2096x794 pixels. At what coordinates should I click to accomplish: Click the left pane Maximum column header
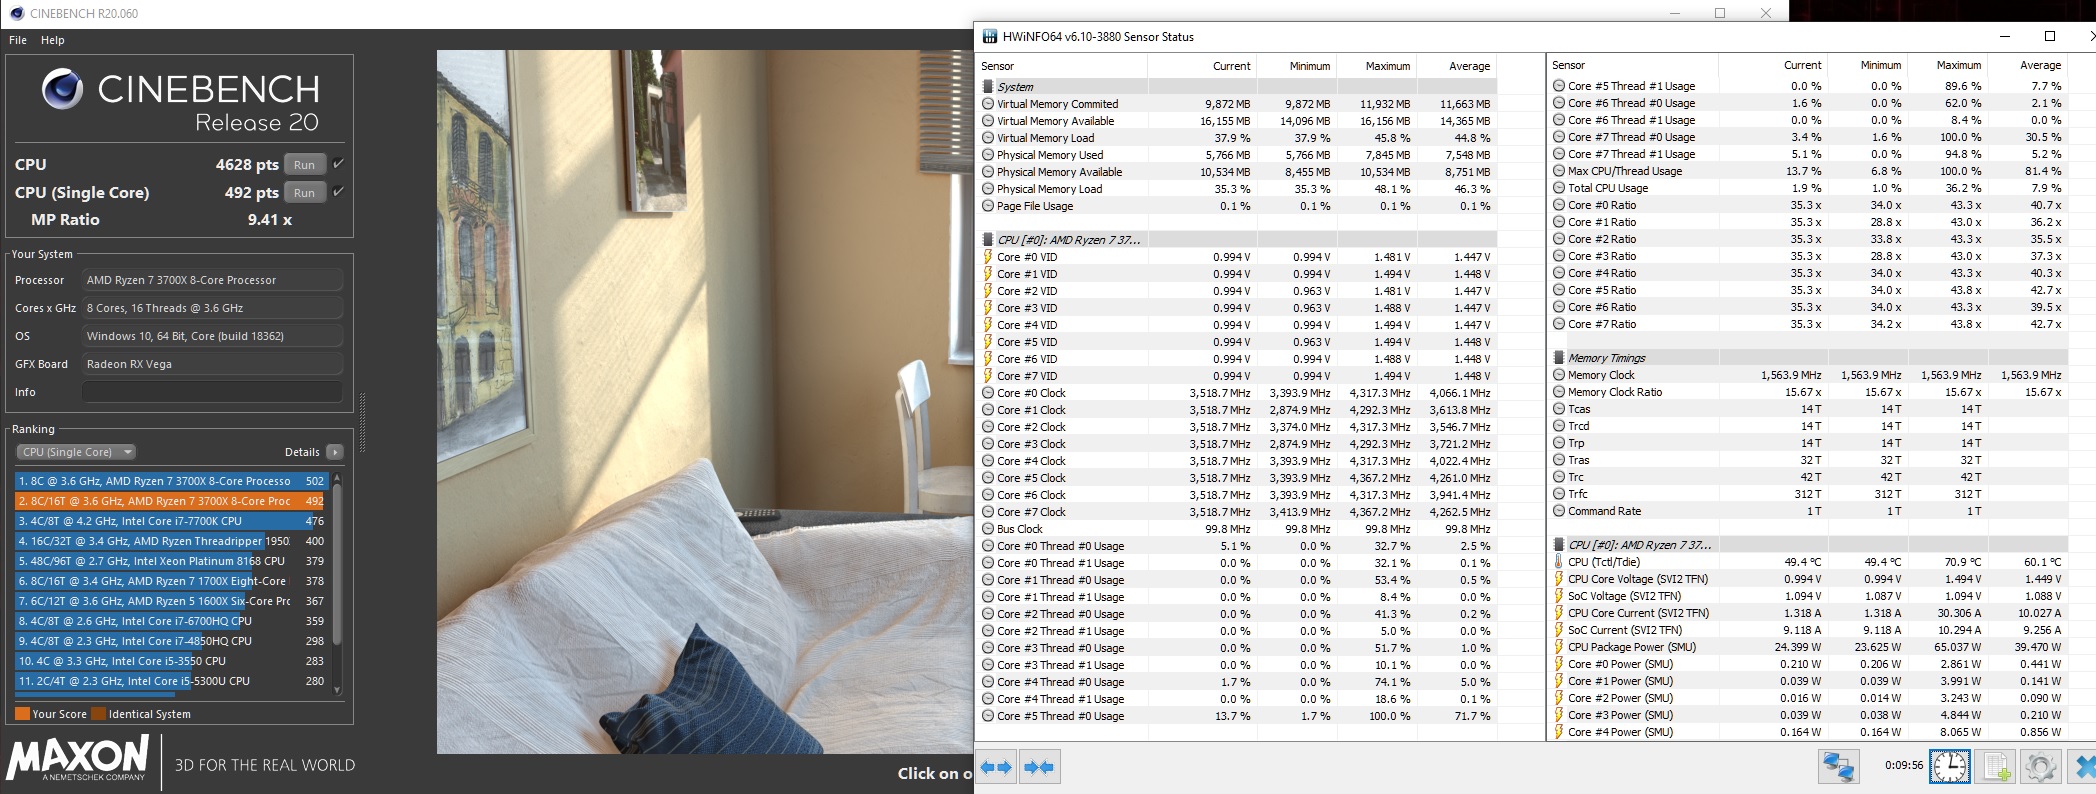1388,66
